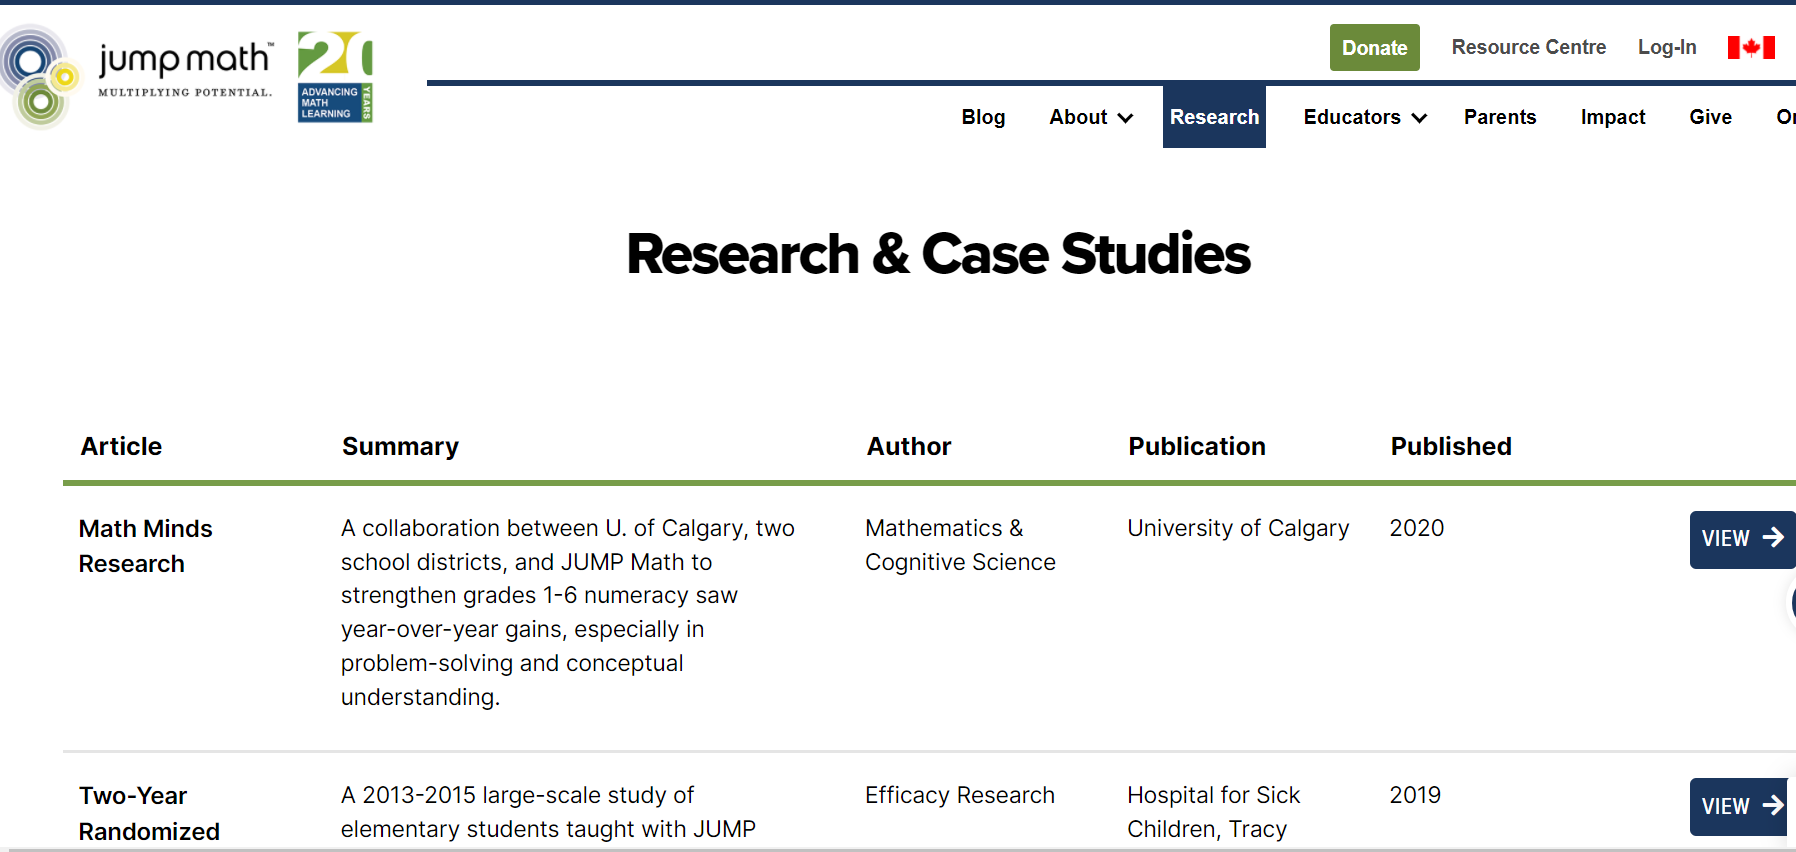Sort by the Published column header
Viewport: 1796px width, 852px height.
(x=1450, y=446)
